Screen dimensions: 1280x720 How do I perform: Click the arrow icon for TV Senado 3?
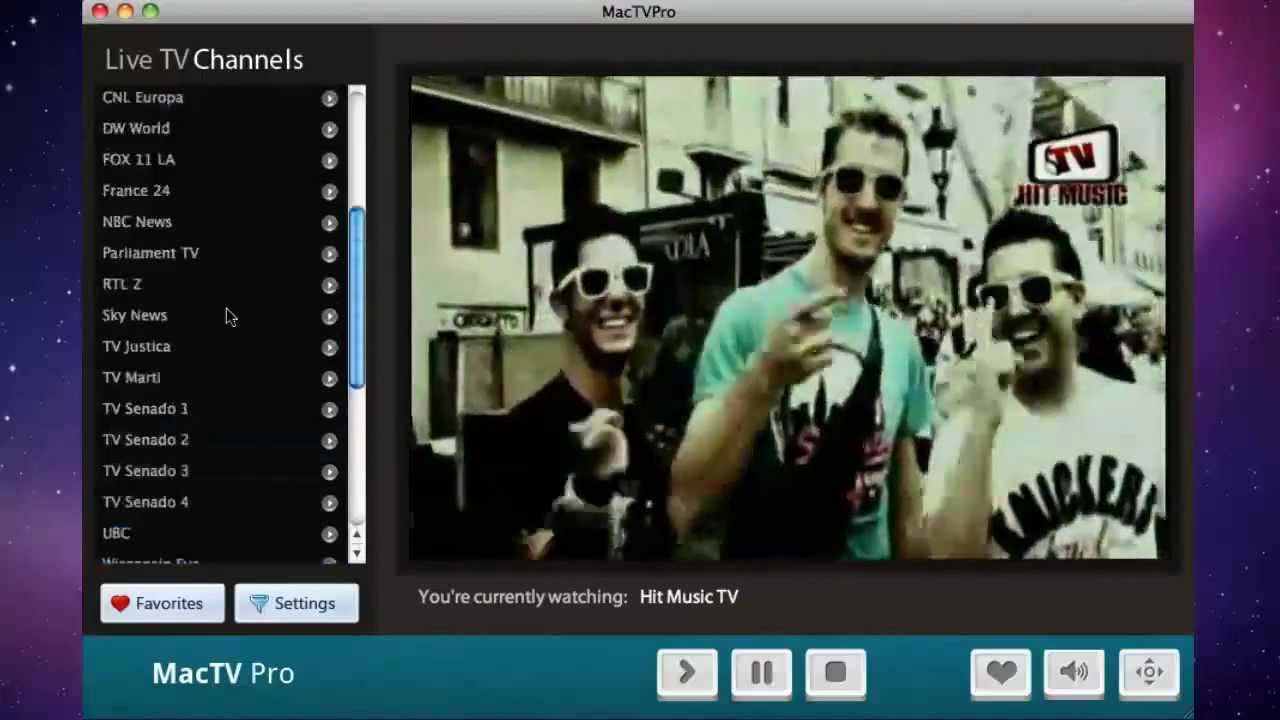tap(329, 472)
